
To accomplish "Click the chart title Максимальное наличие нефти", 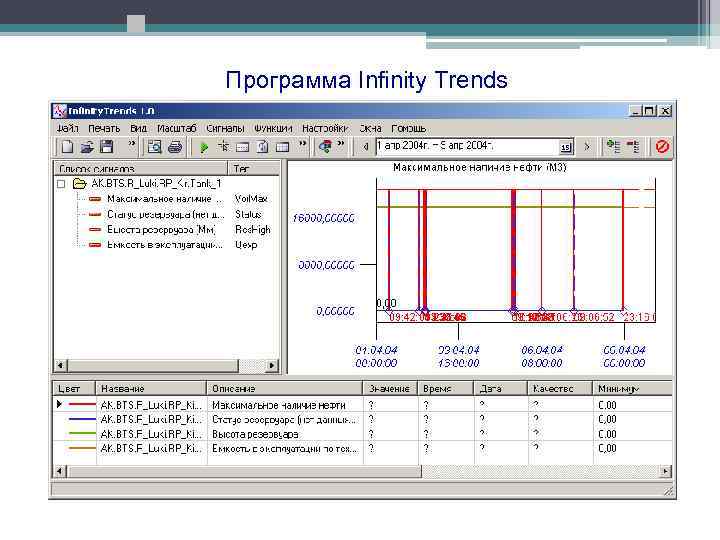I will point(479,168).
